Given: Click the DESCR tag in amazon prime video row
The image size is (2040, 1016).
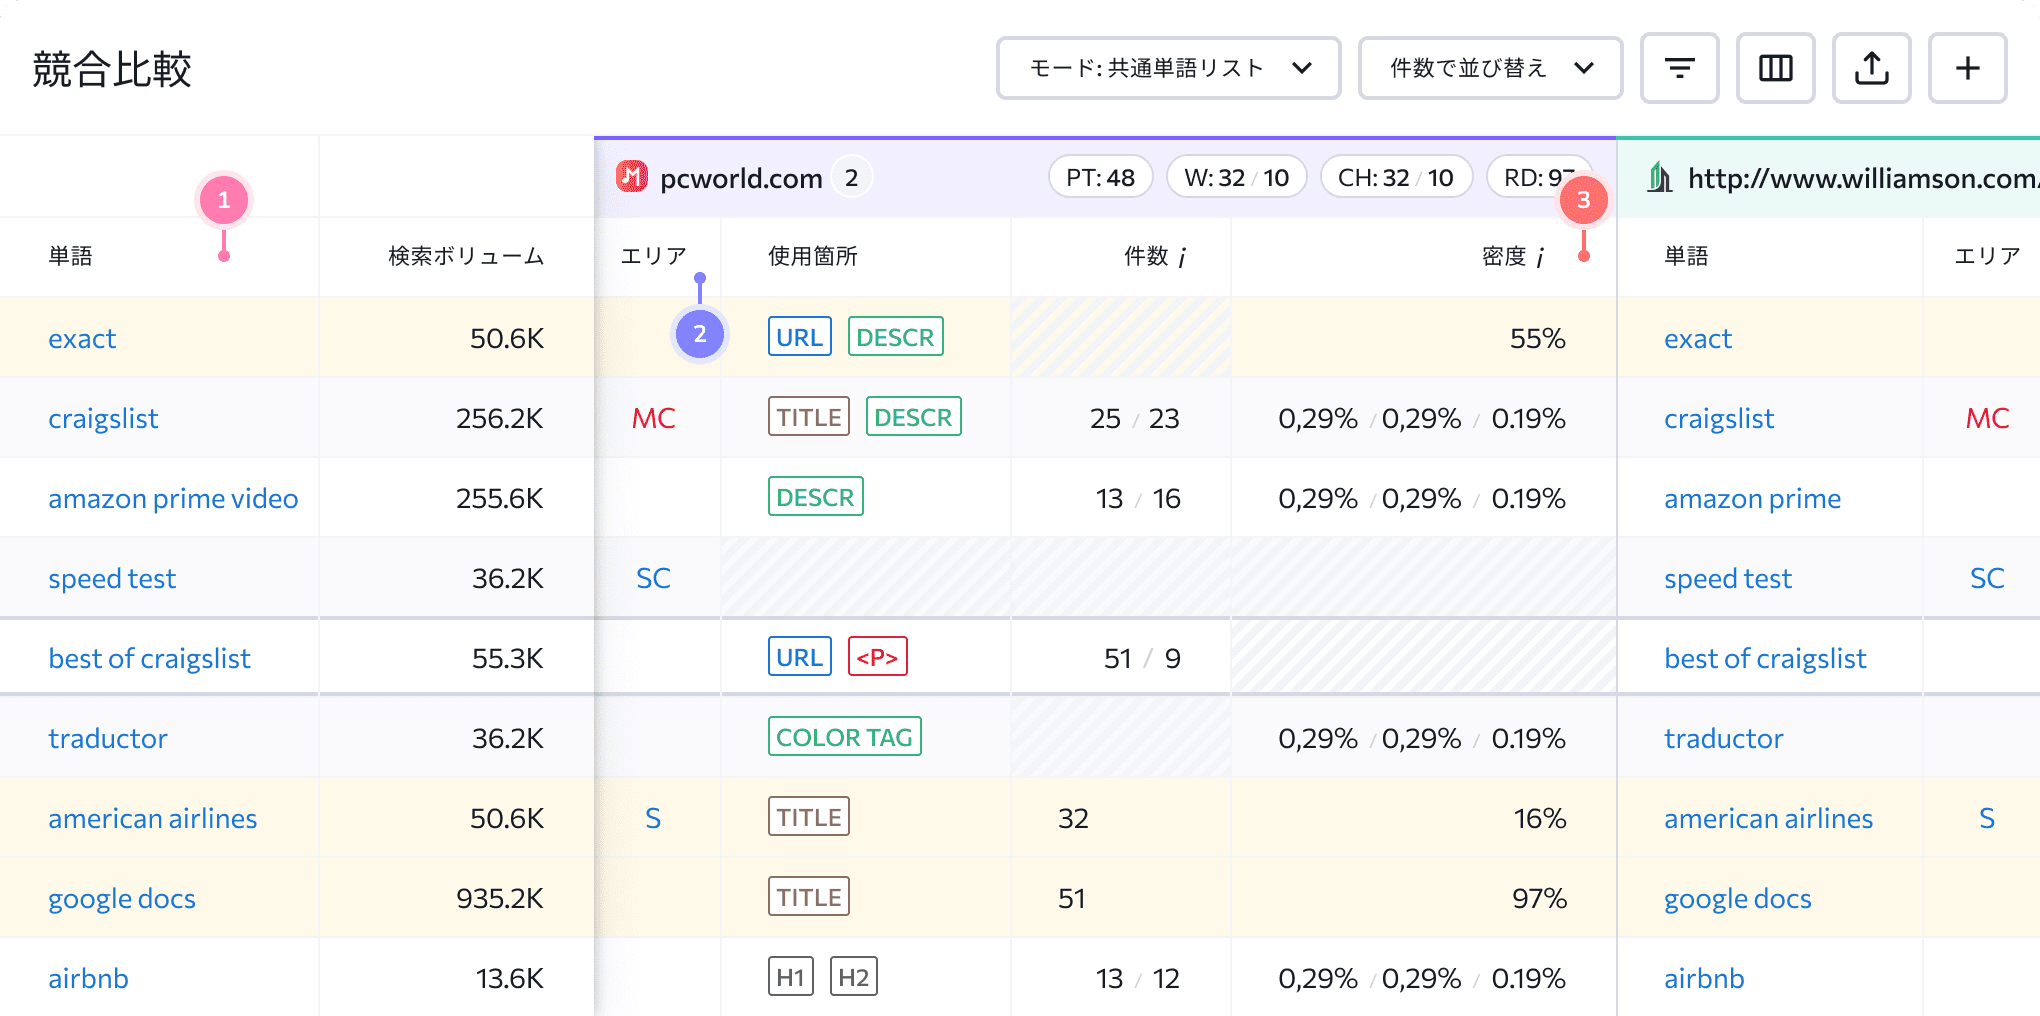Looking at the screenshot, I should click(815, 497).
